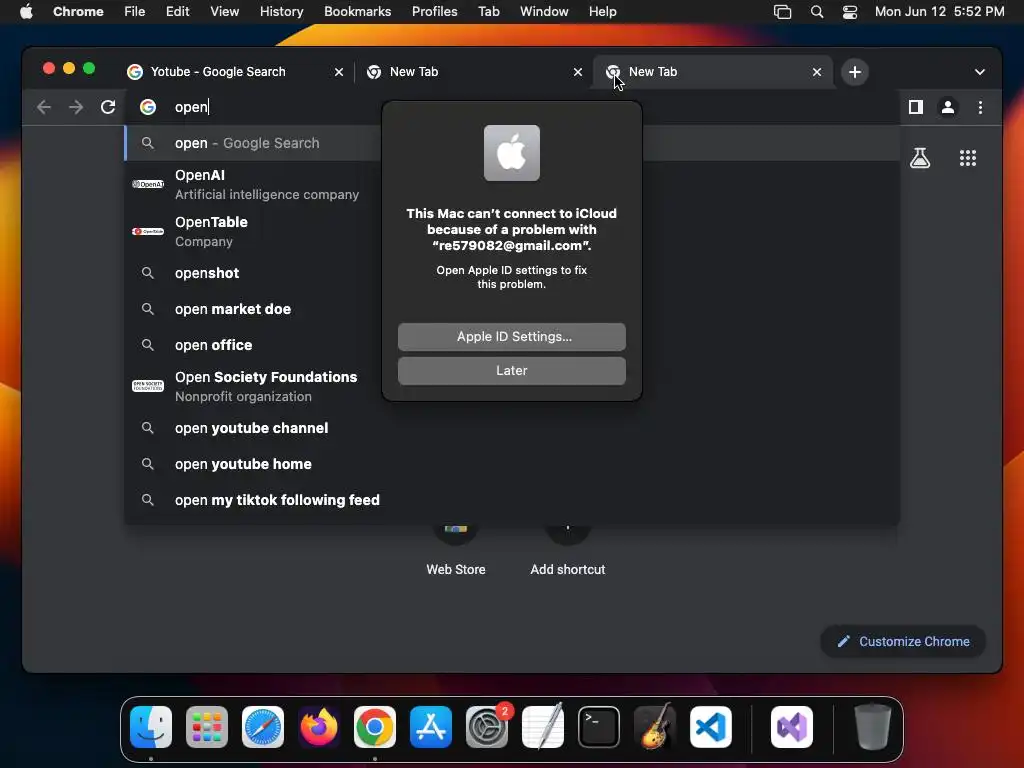The image size is (1024, 768).
Task: Open Launchpad from the Dock
Action: (x=207, y=727)
